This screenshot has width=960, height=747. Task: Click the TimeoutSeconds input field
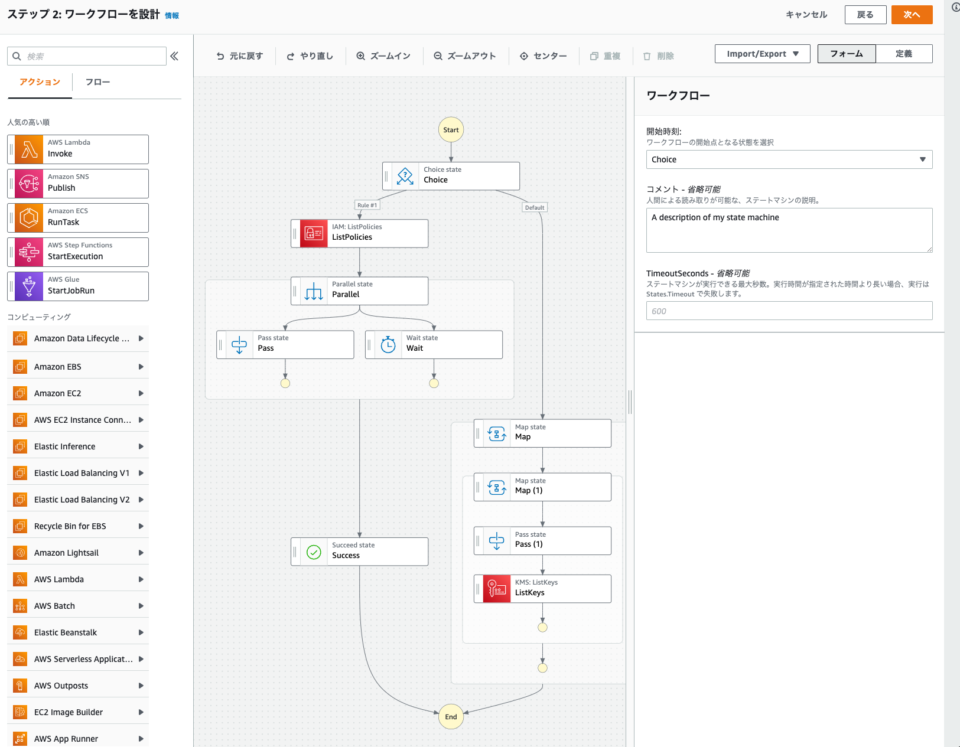[x=789, y=310]
